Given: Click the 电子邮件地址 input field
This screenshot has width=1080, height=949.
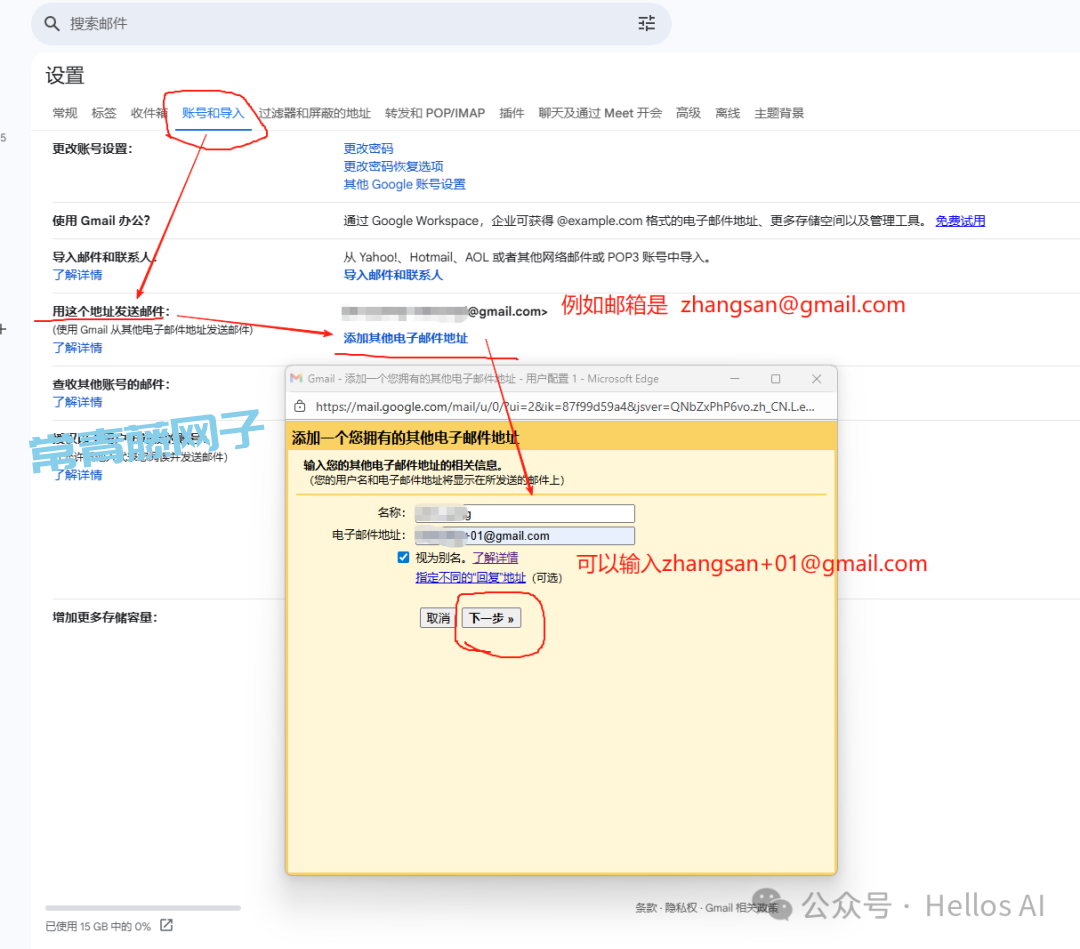Looking at the screenshot, I should pos(525,536).
